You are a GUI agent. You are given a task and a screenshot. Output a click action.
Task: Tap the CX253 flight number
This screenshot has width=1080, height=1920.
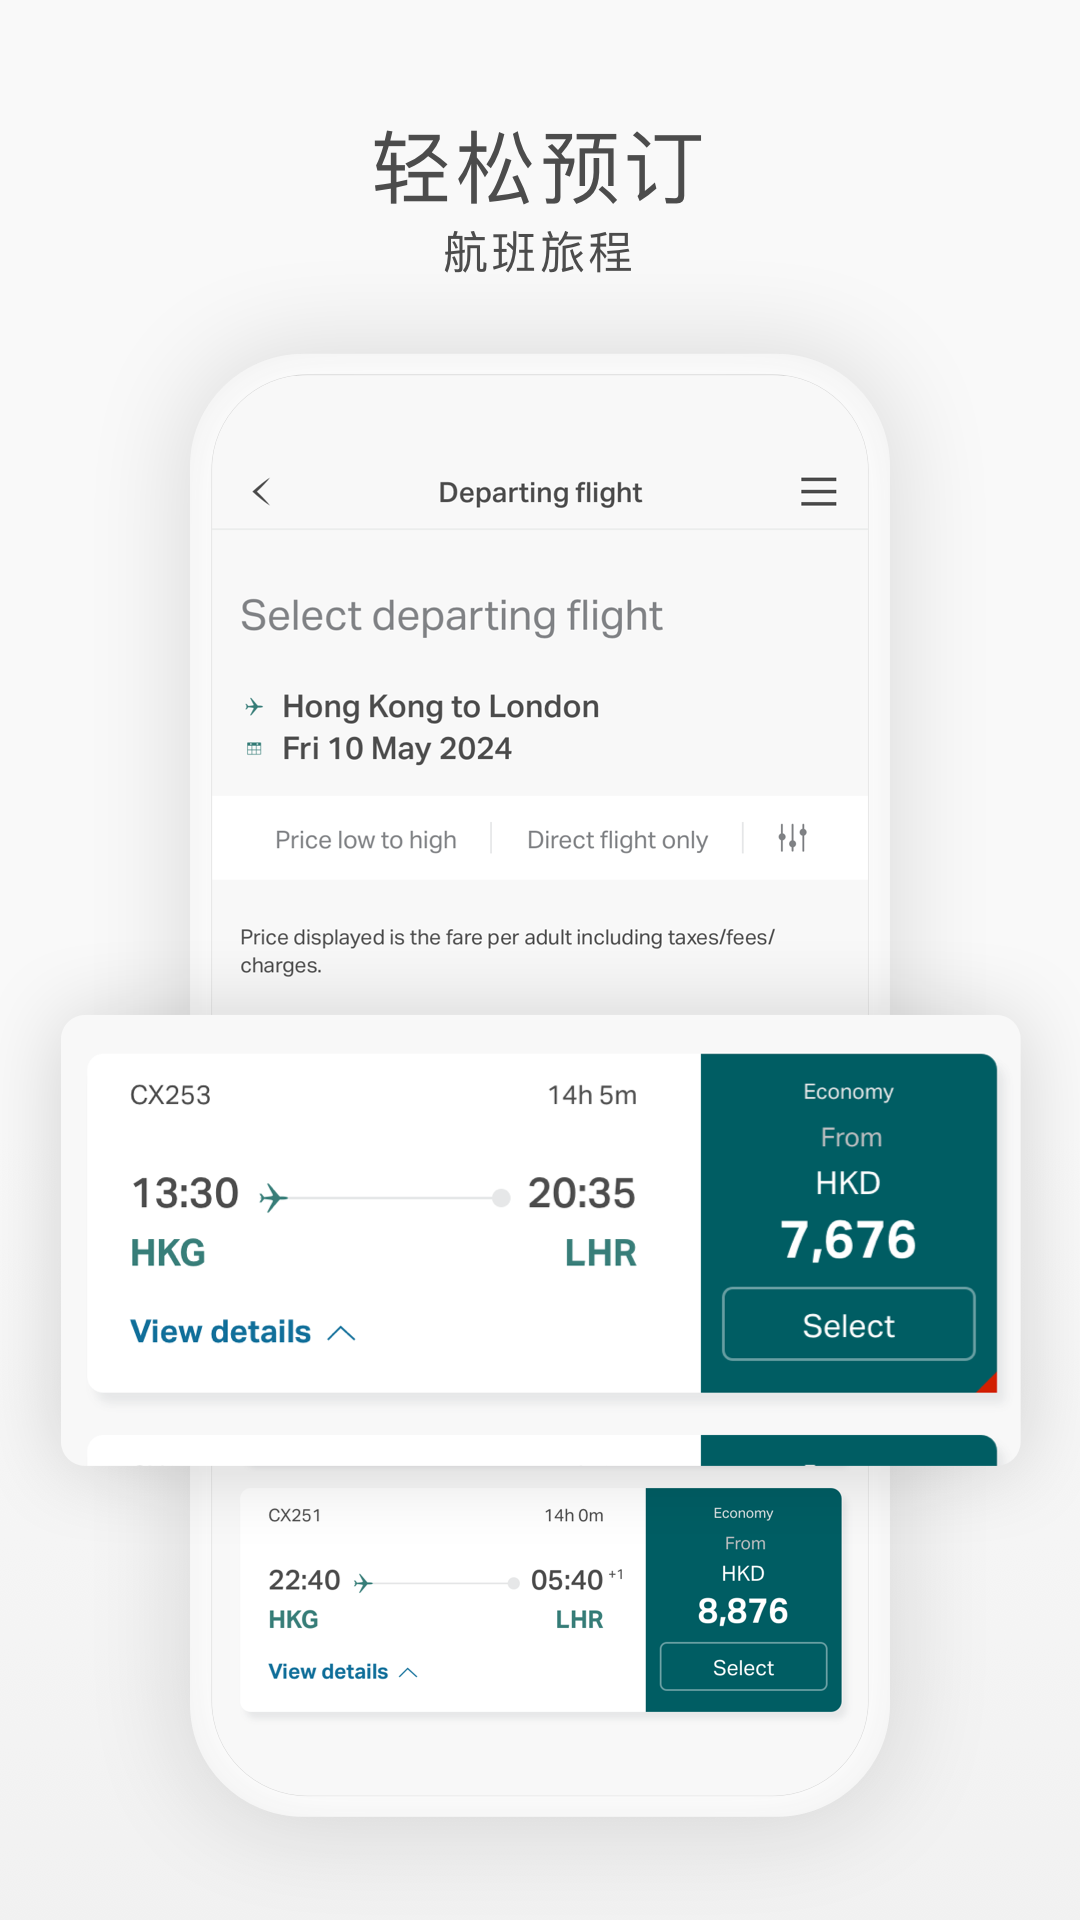[x=171, y=1095]
